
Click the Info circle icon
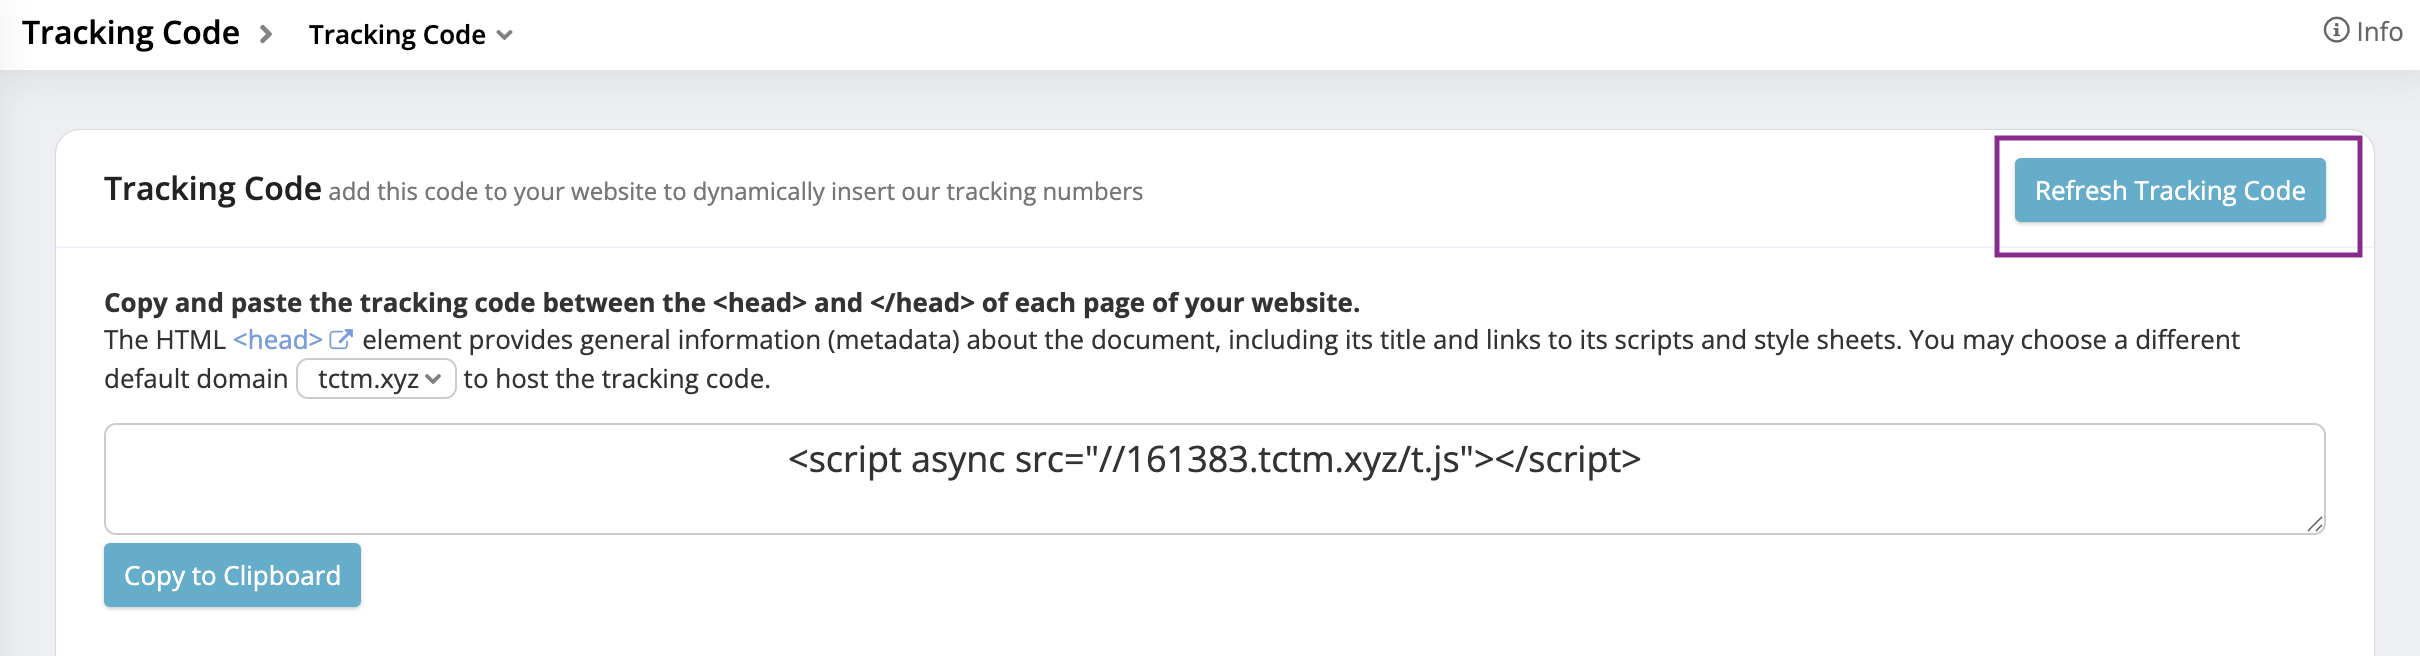point(2336,31)
